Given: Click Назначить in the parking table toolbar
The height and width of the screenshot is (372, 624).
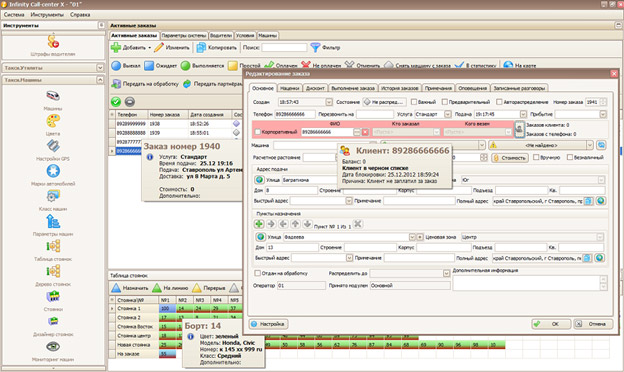Looking at the screenshot, I should point(130,288).
